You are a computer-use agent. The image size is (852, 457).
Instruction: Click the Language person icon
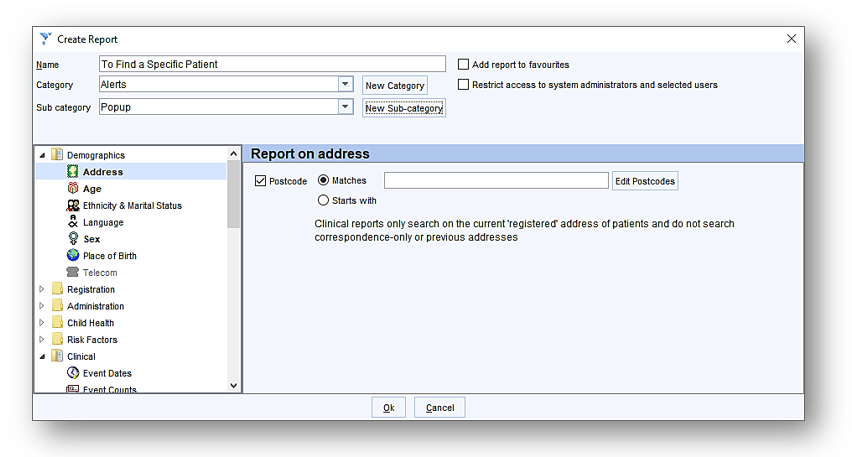[x=72, y=222]
